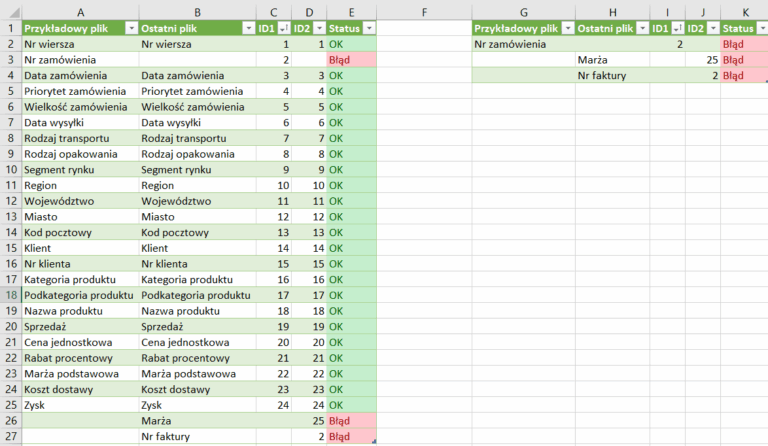Expand the ID2 filter arrow in column D

[318, 29]
